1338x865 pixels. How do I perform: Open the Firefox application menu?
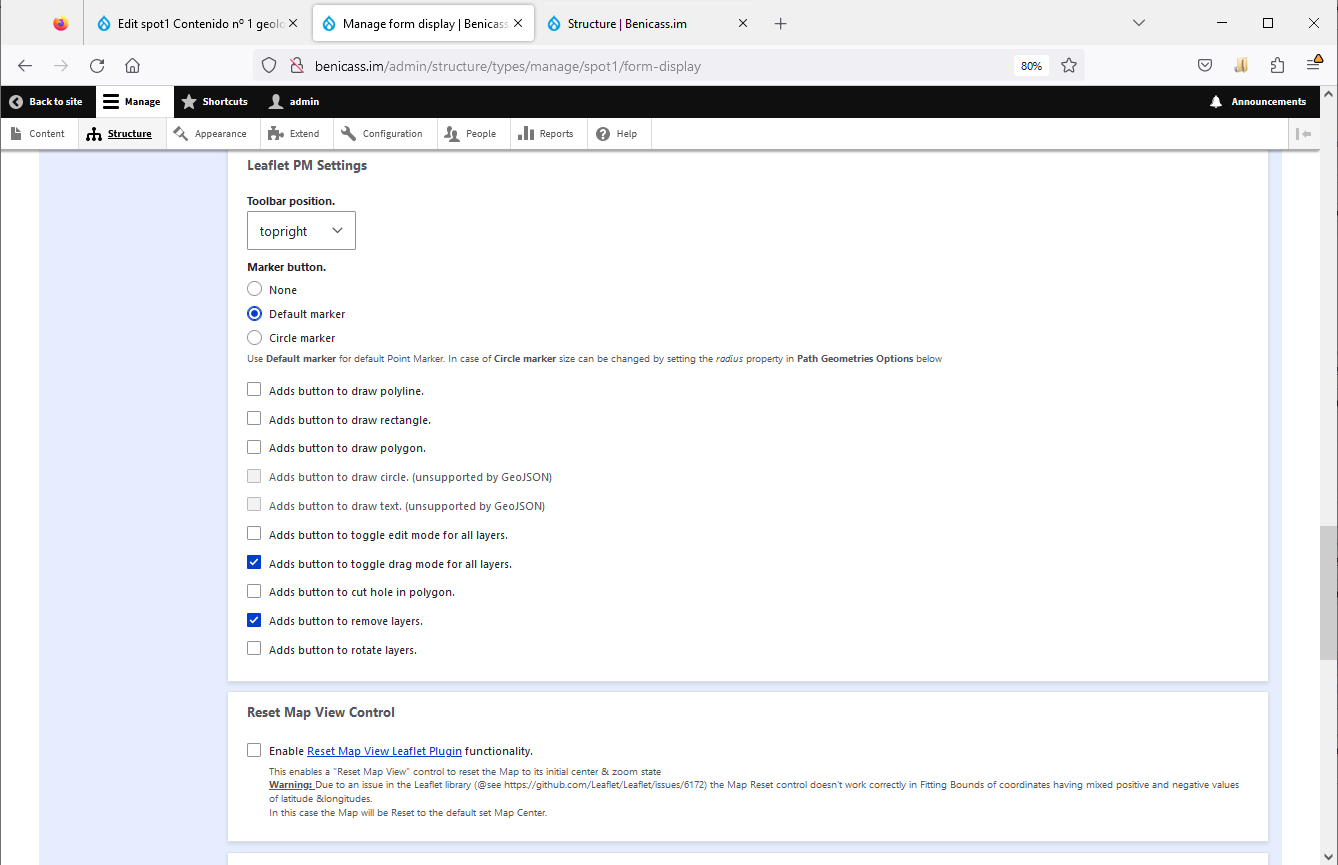tap(1314, 66)
